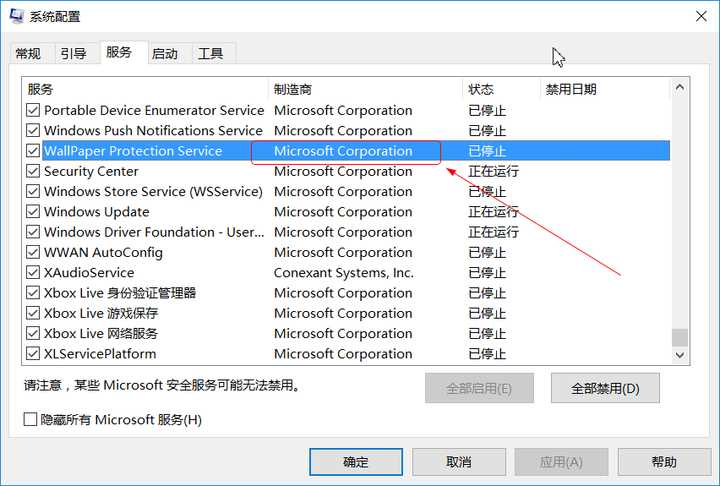The image size is (720, 486).
Task: Open help with the 帮助 button
Action: pyautogui.click(x=664, y=462)
